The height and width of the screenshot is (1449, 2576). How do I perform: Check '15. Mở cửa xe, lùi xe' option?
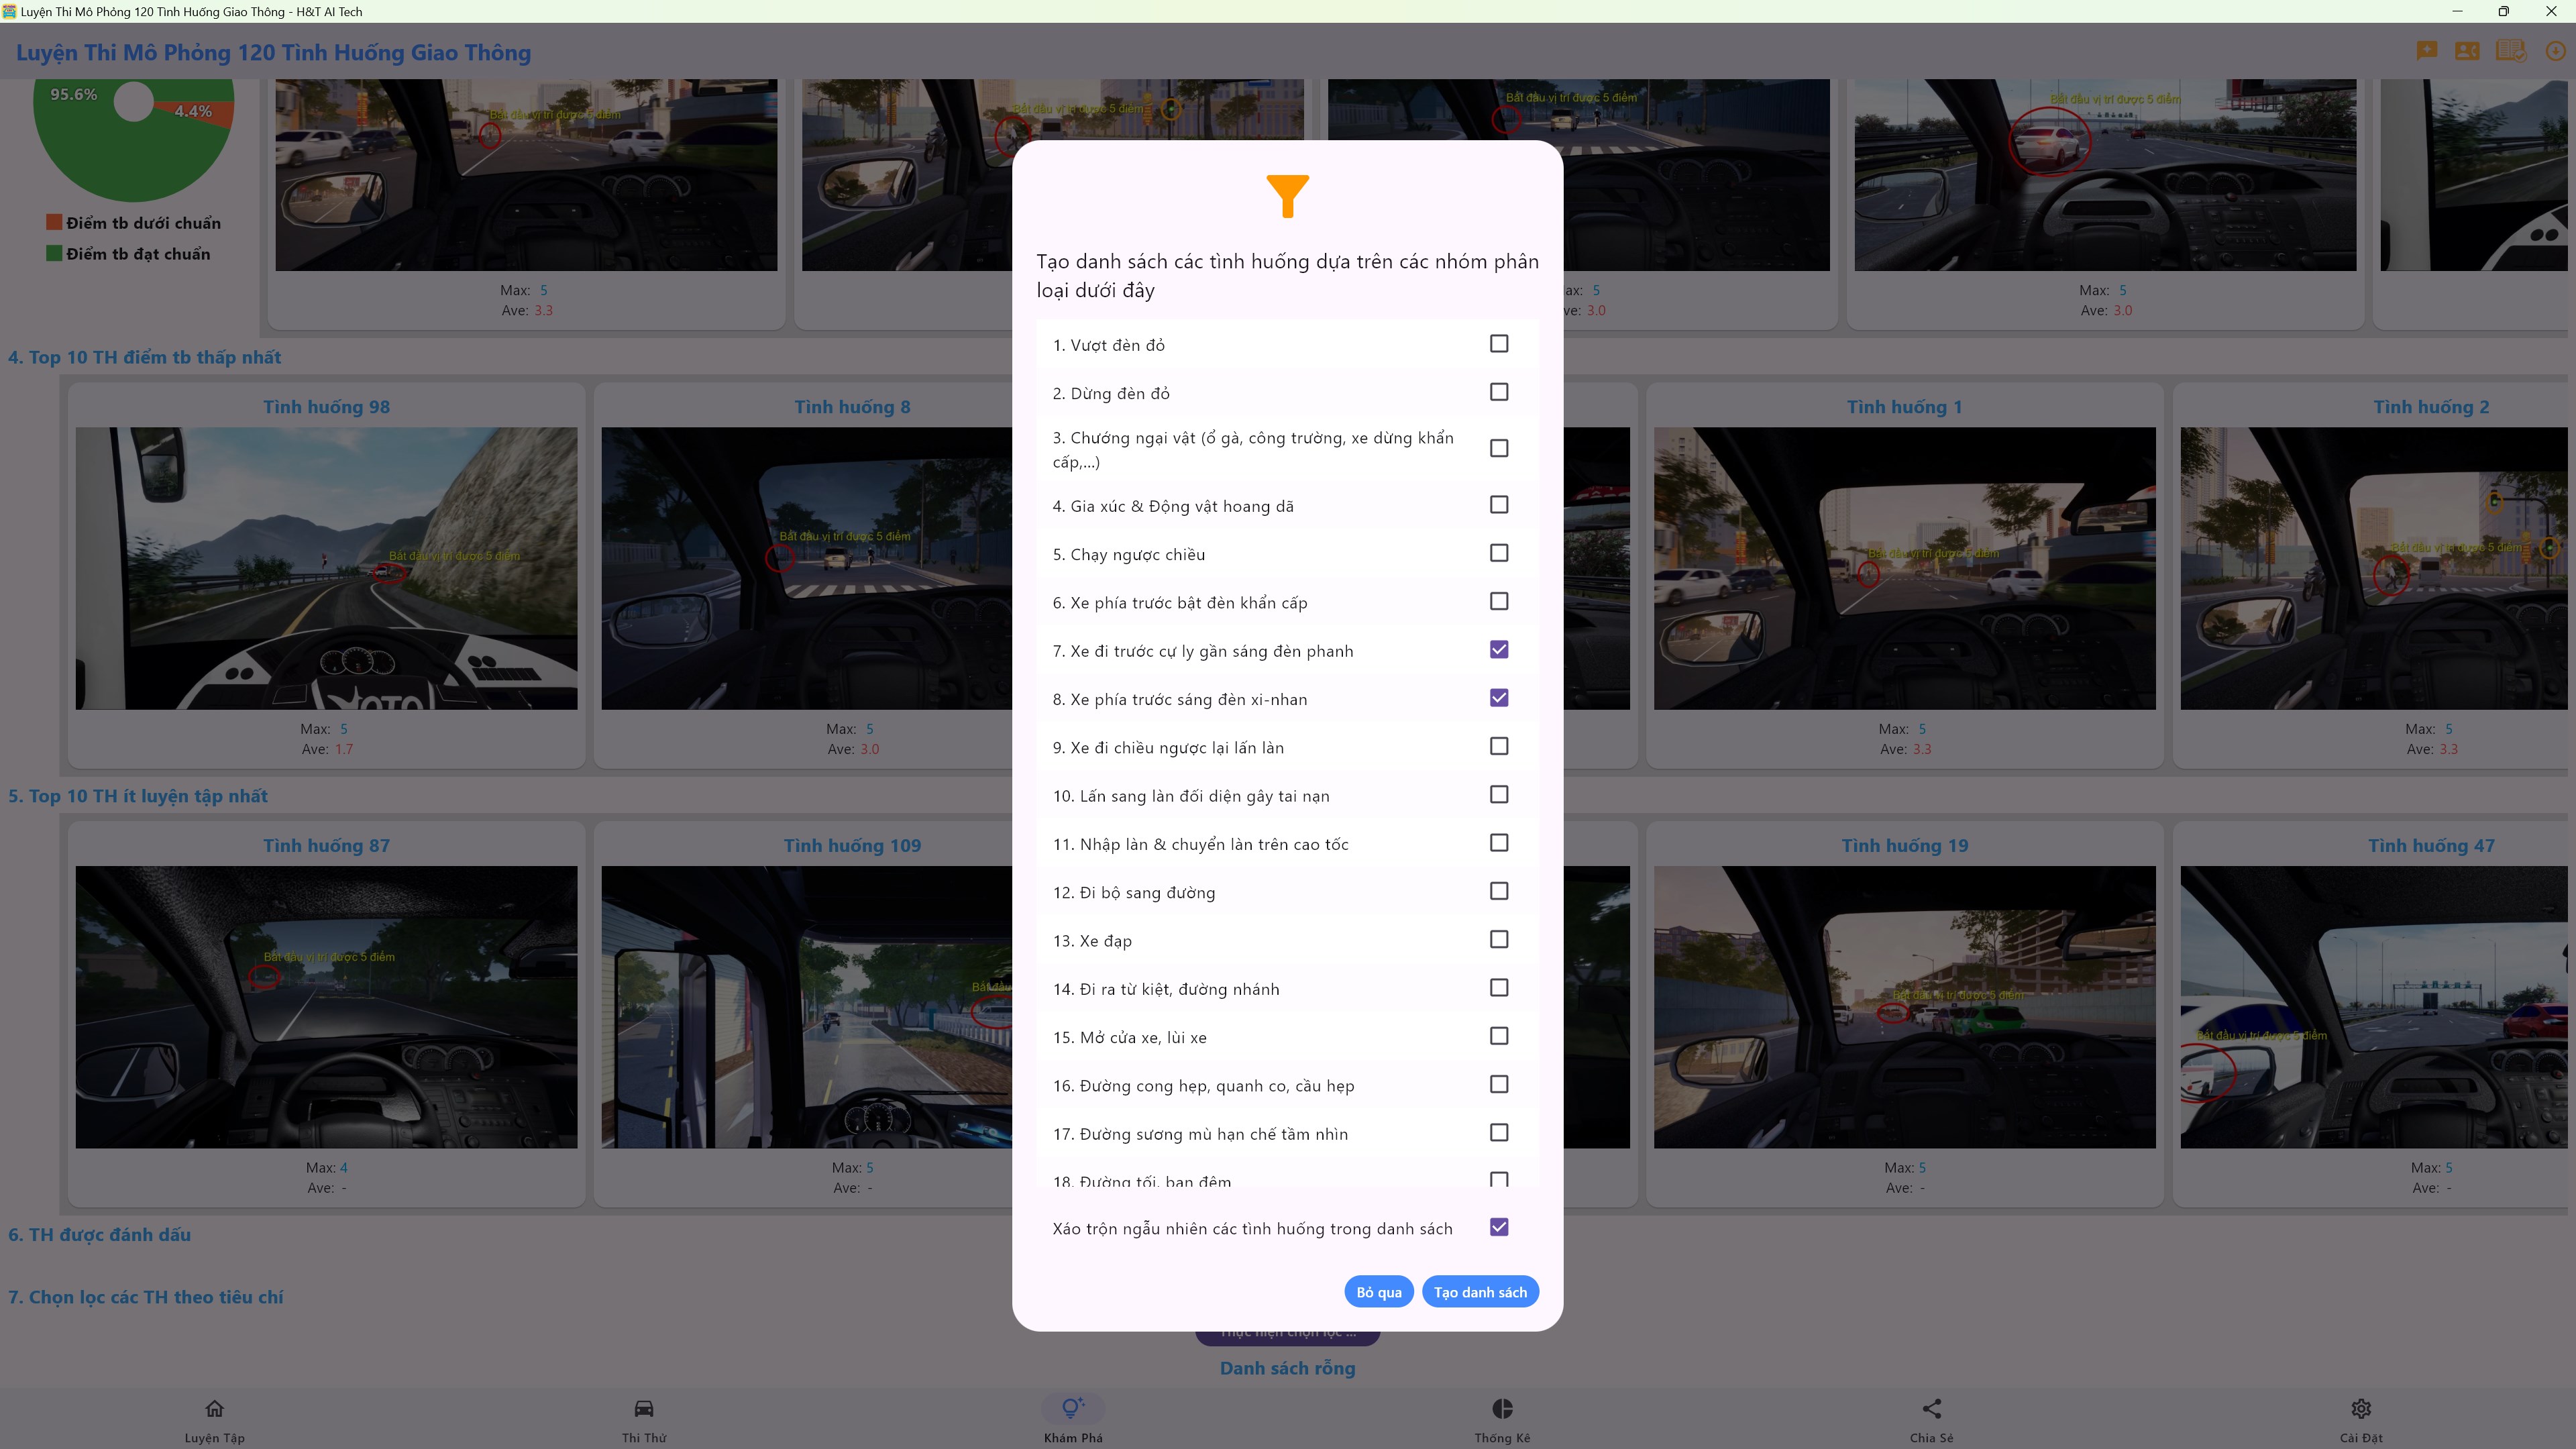tap(1499, 1036)
